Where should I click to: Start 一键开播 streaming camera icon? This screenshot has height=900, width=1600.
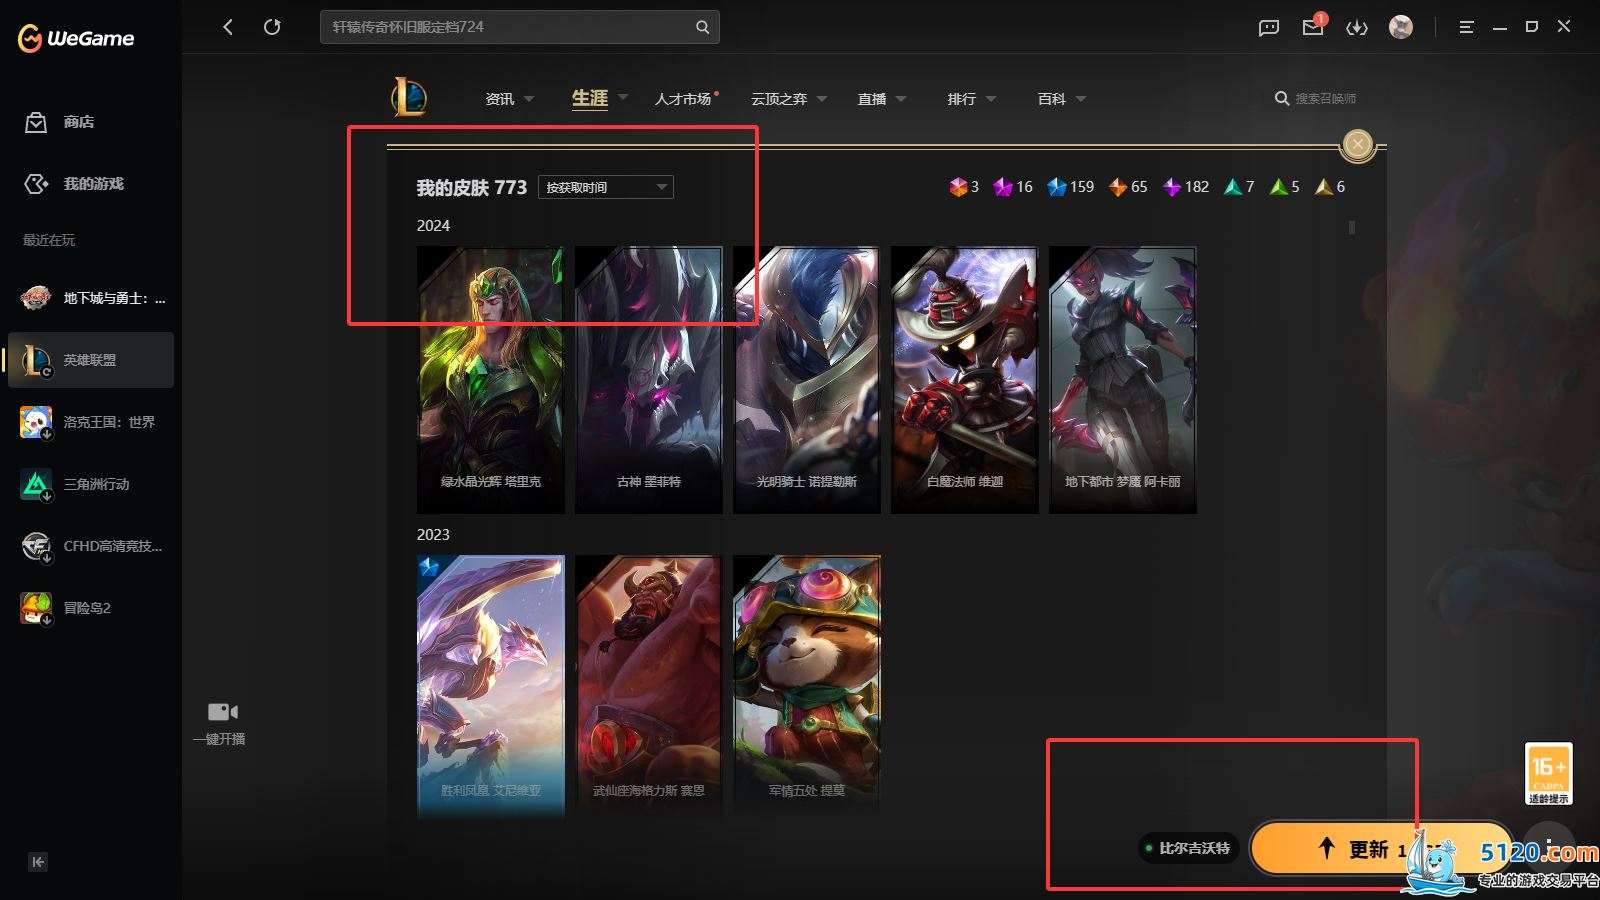click(x=222, y=711)
